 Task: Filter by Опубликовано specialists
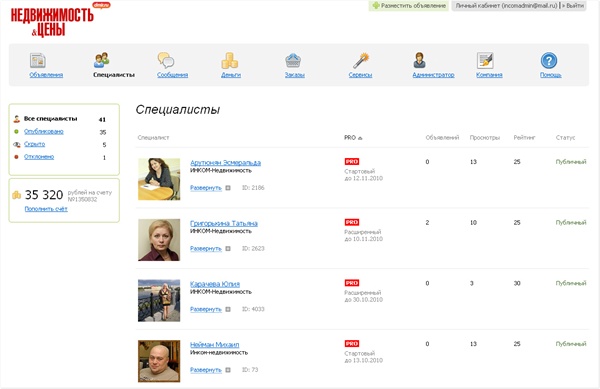44,132
